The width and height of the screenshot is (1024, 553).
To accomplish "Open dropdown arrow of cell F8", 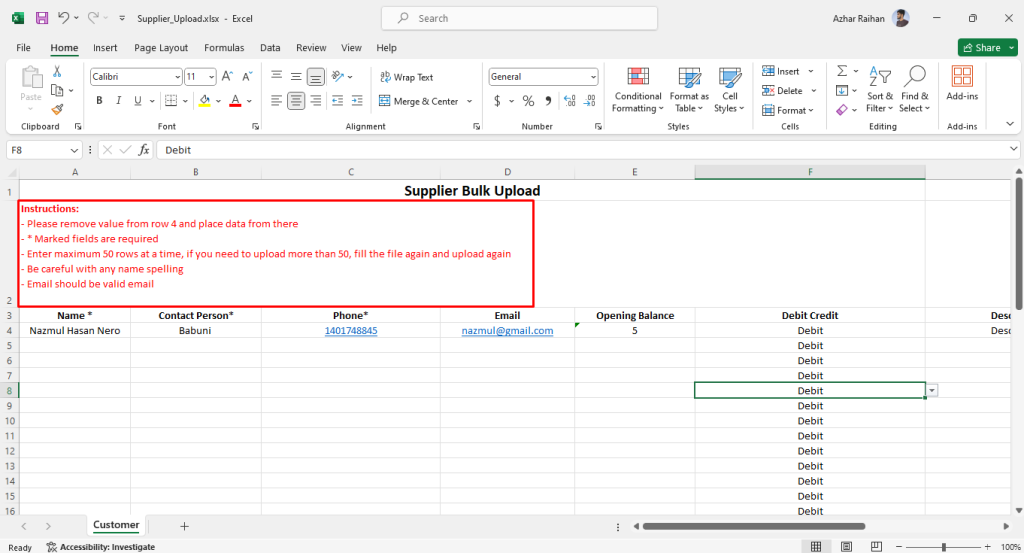I will point(932,390).
